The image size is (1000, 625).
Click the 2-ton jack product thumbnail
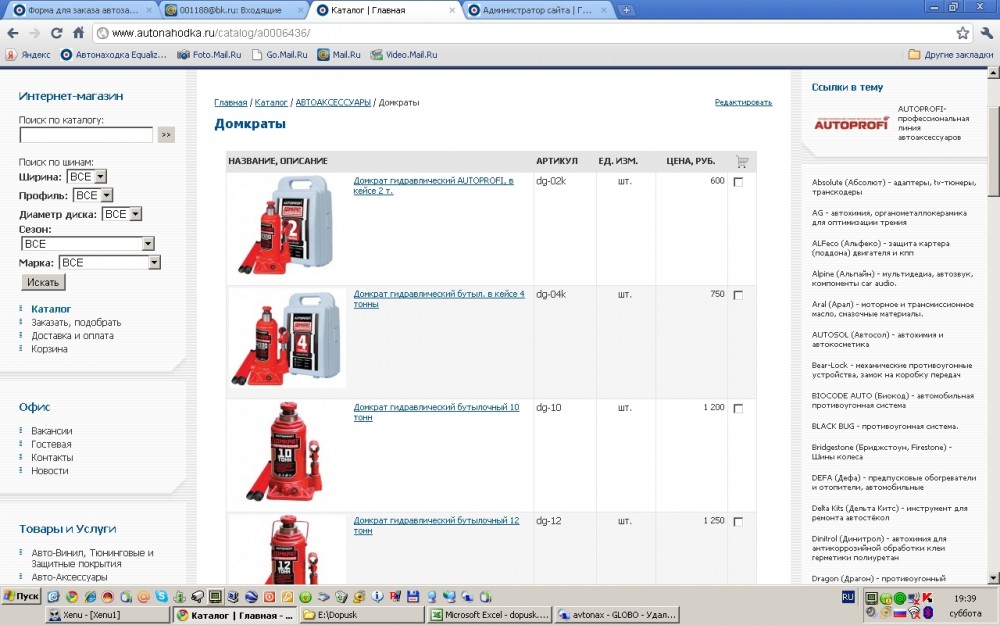(286, 226)
